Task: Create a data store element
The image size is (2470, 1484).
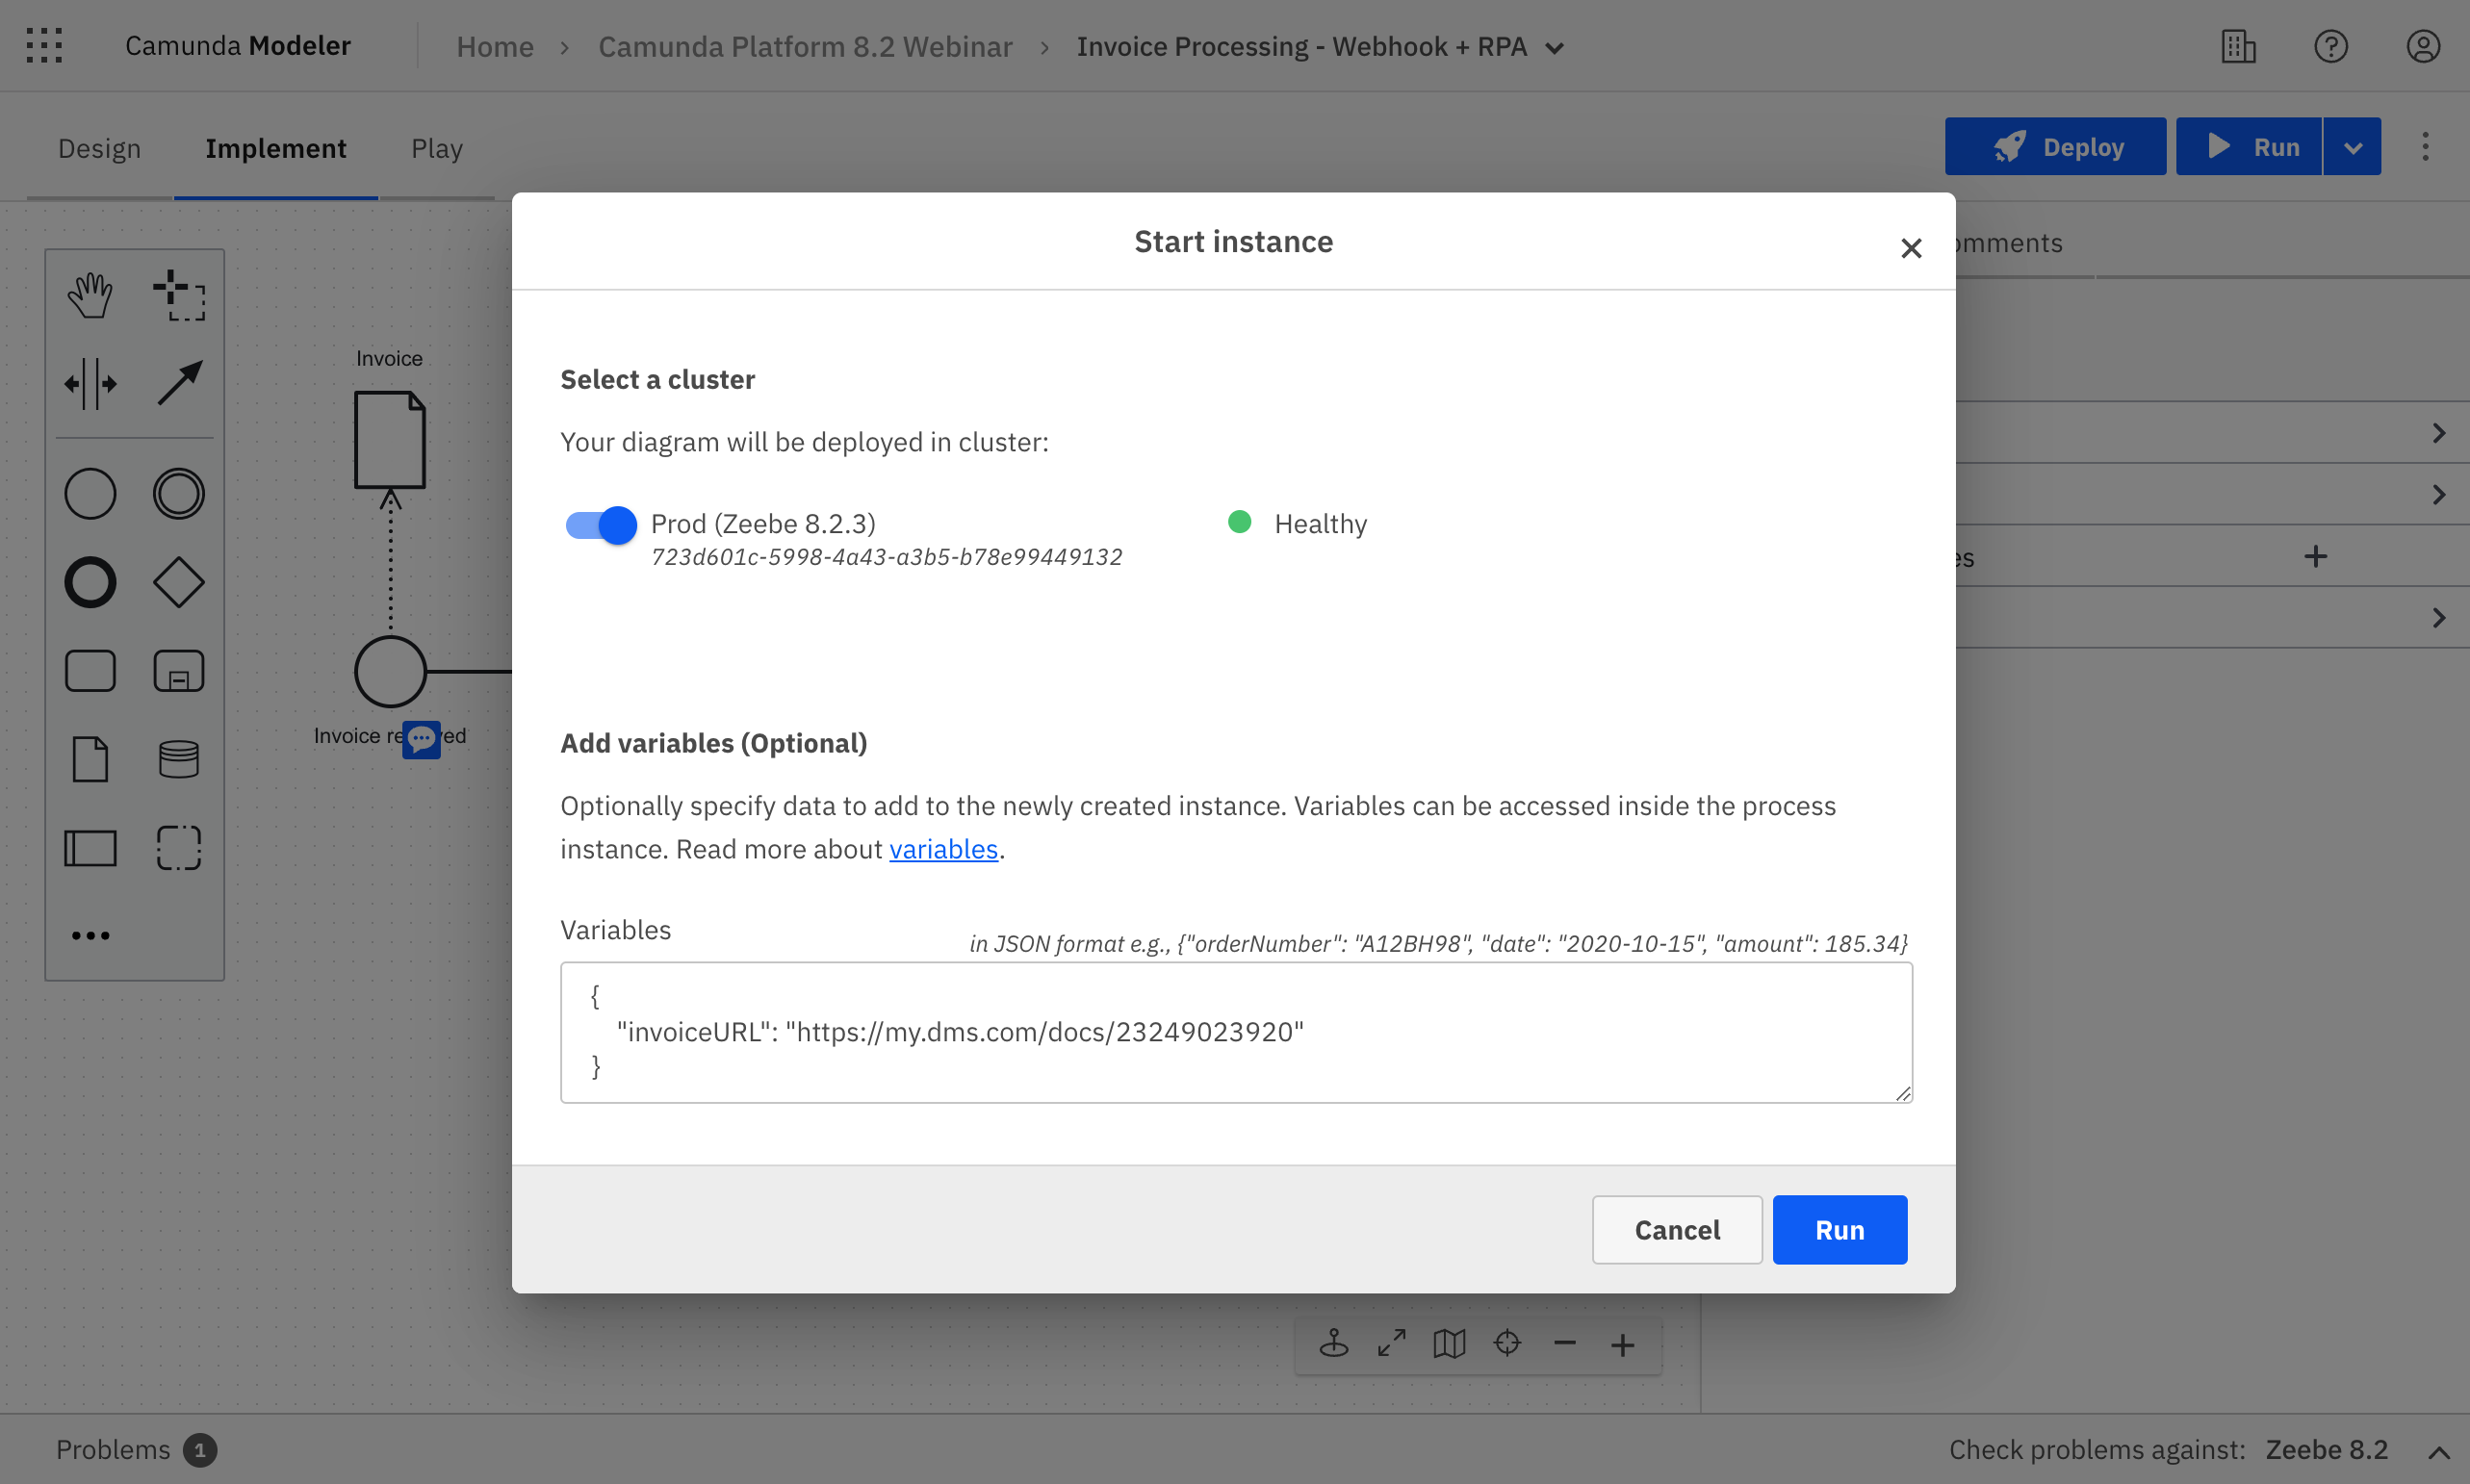Action: tap(178, 758)
